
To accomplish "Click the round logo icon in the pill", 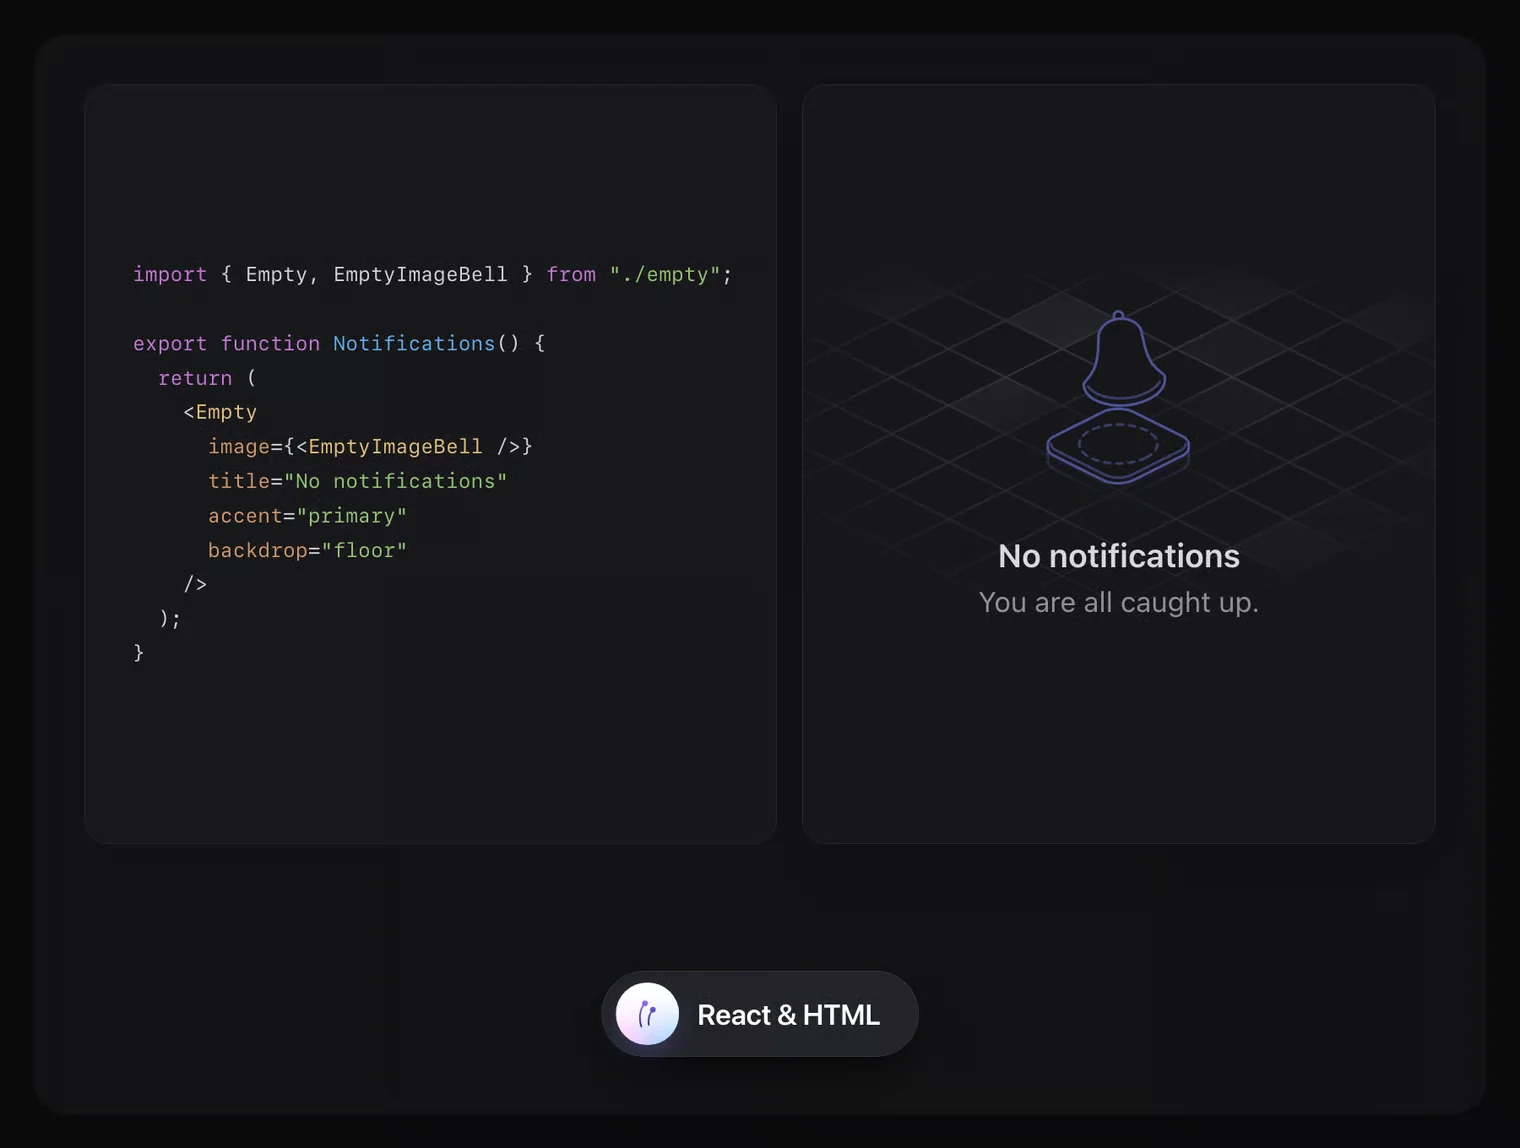I will 647,1014.
